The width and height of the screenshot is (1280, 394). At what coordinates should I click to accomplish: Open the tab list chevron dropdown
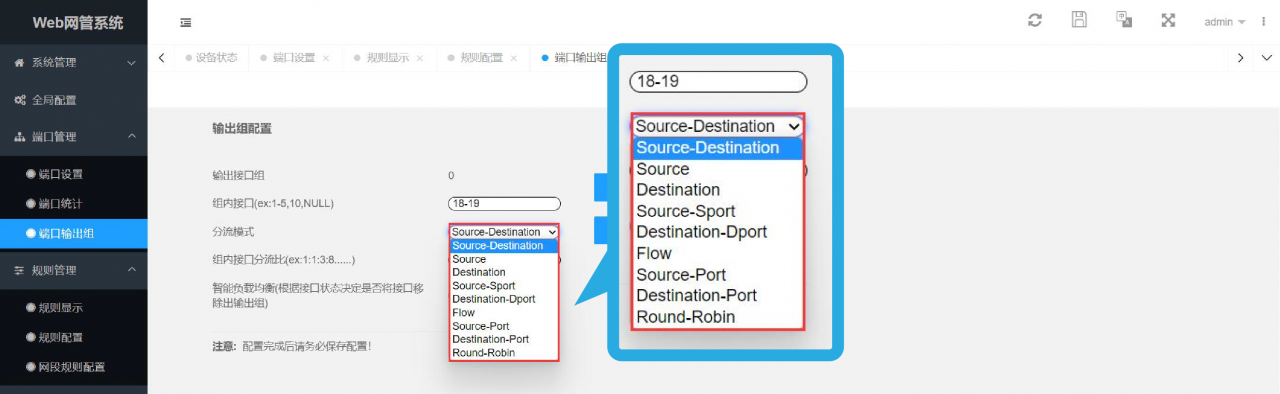tap(1266, 58)
